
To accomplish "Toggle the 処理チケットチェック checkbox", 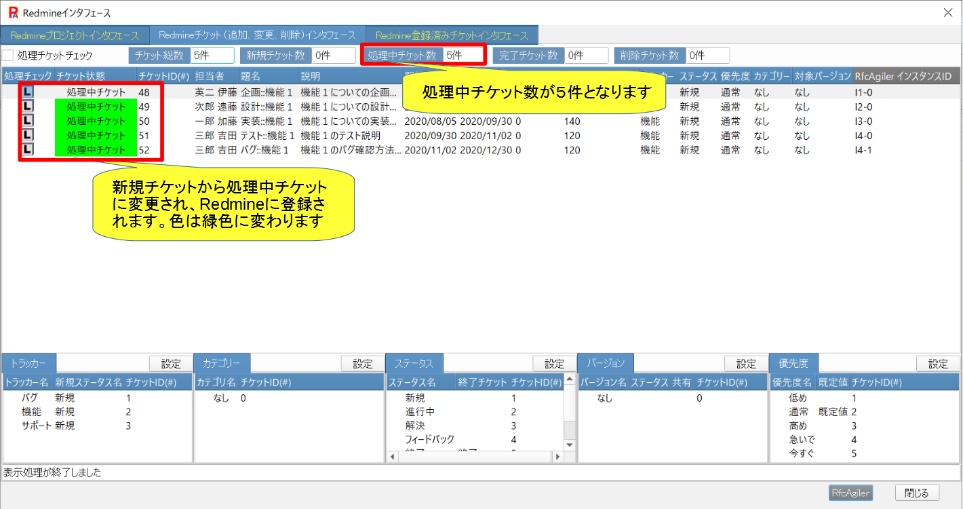I will point(8,55).
